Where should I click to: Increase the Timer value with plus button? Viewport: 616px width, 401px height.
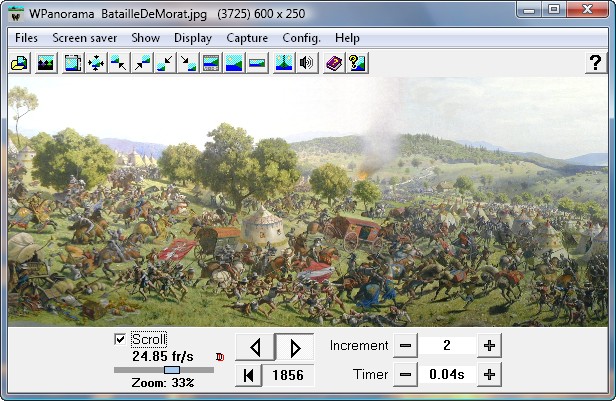[489, 375]
